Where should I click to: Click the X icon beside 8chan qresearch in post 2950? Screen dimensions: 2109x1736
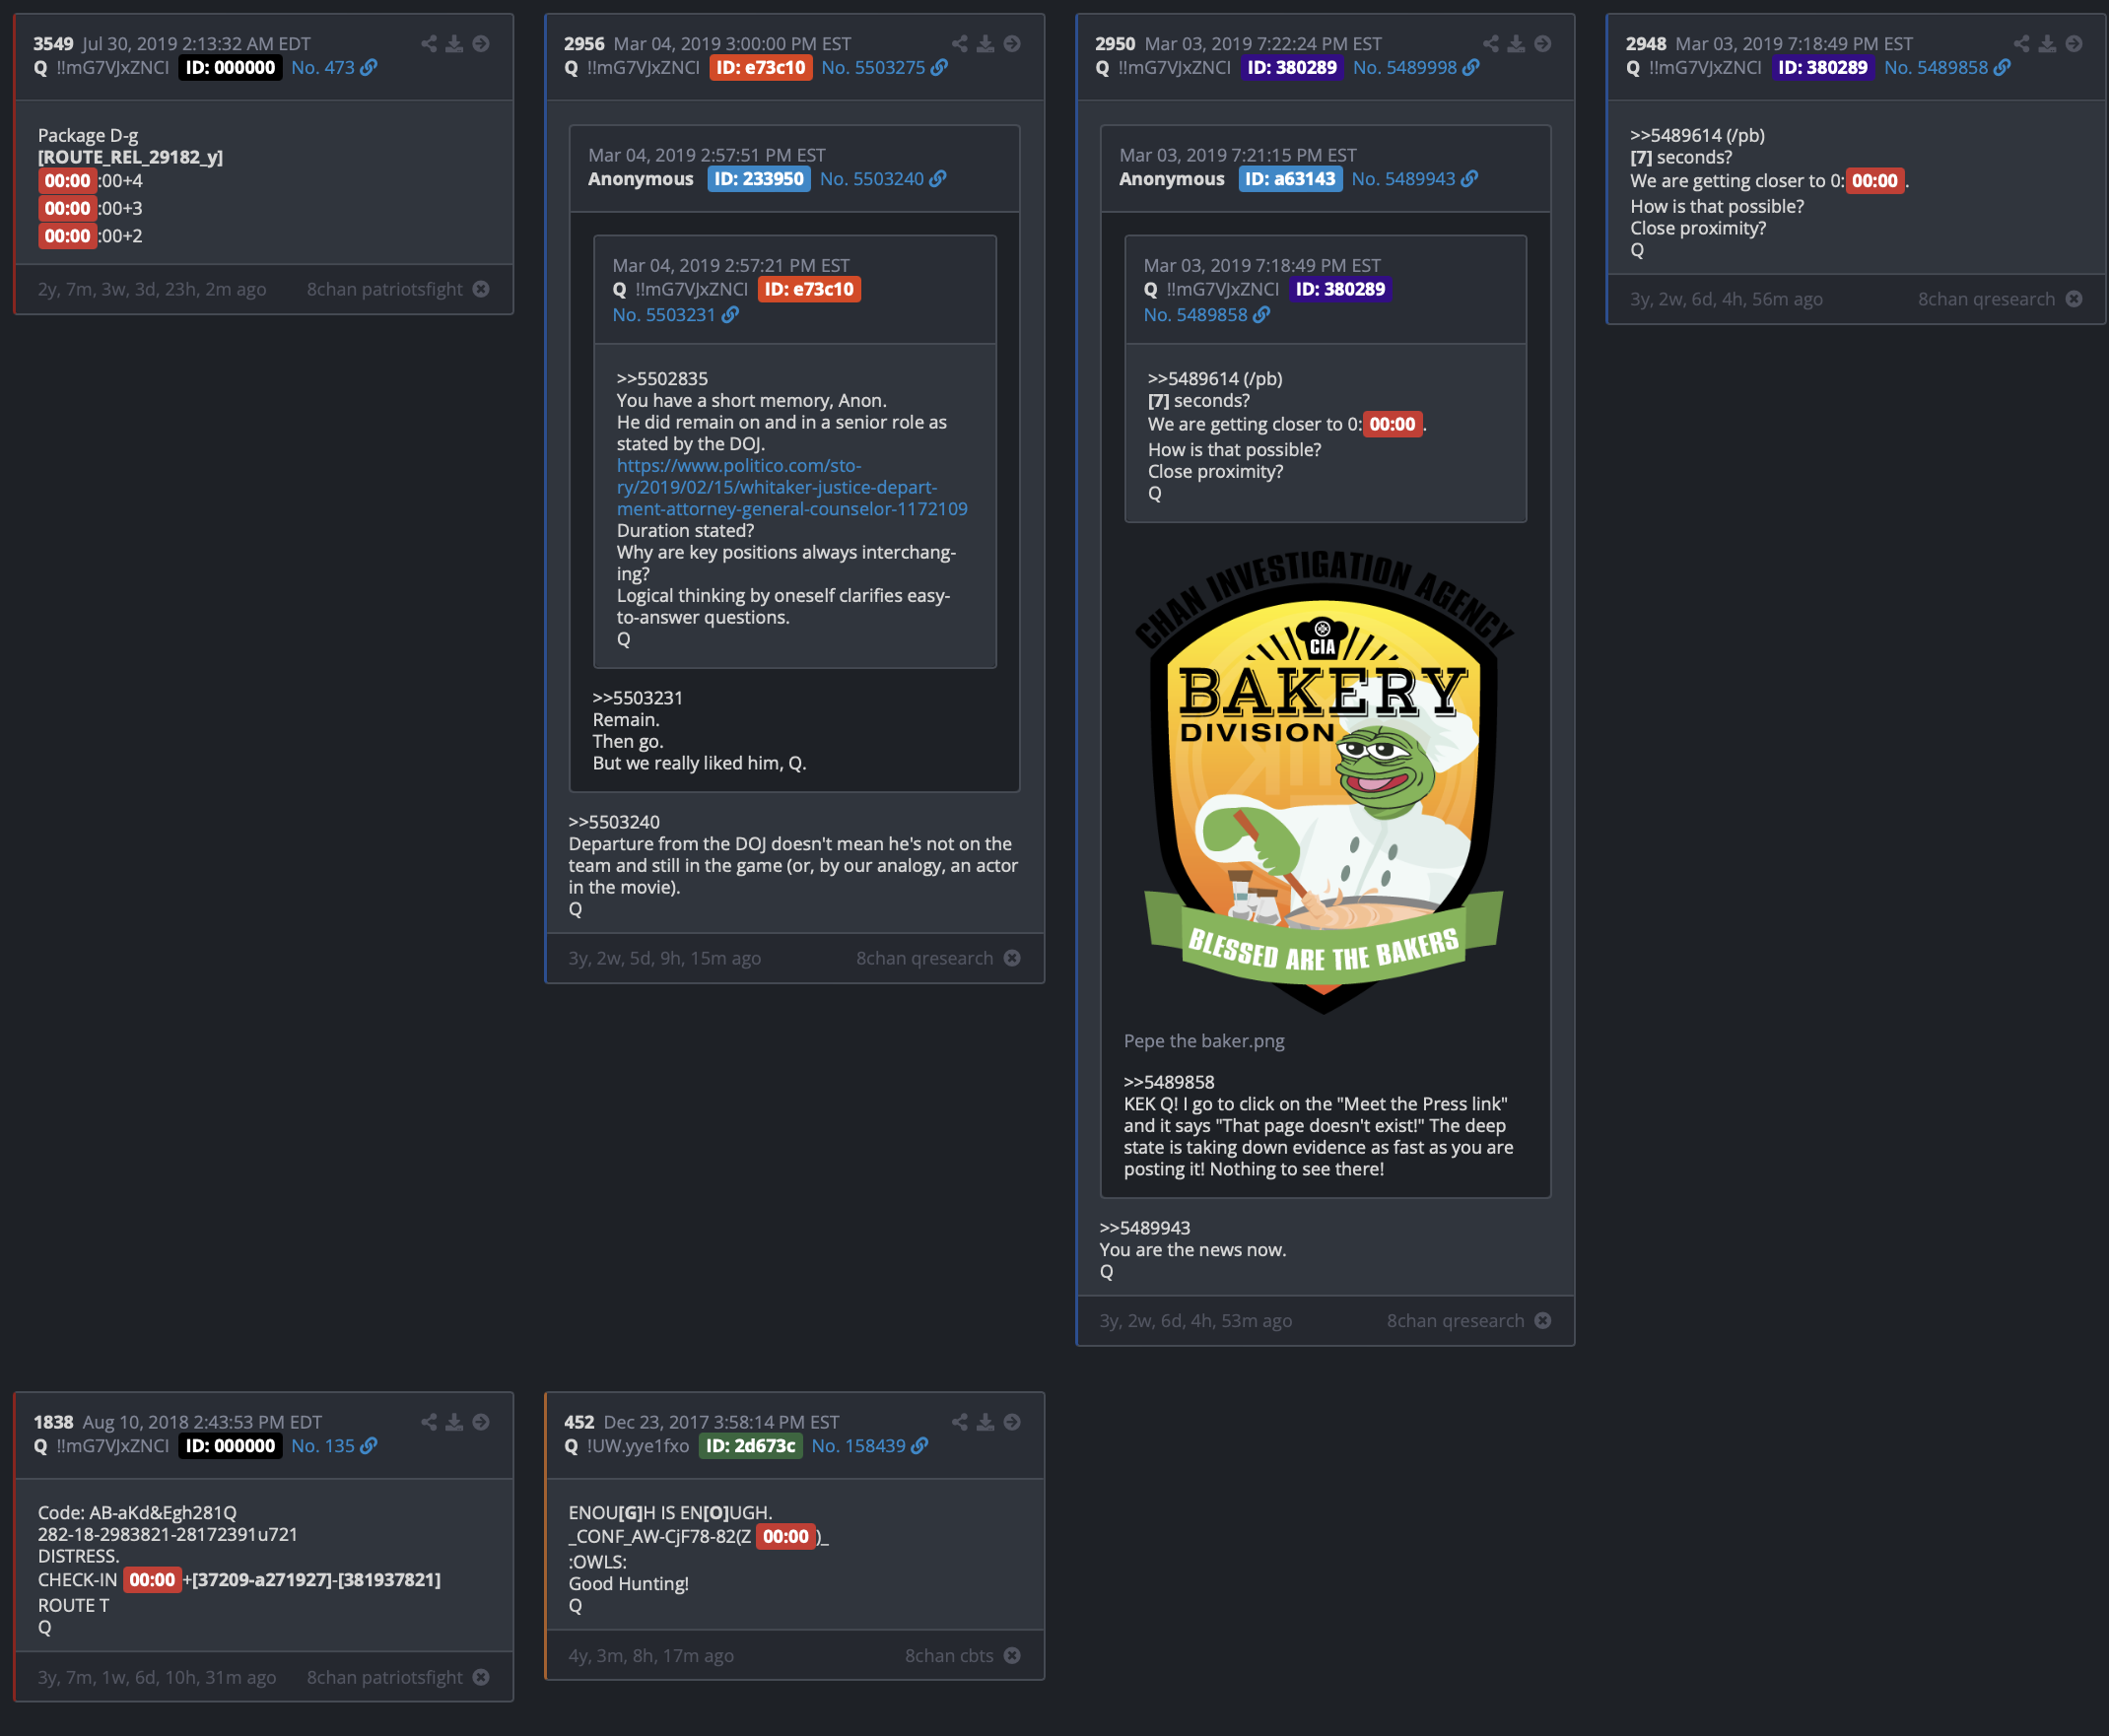pos(1543,1321)
